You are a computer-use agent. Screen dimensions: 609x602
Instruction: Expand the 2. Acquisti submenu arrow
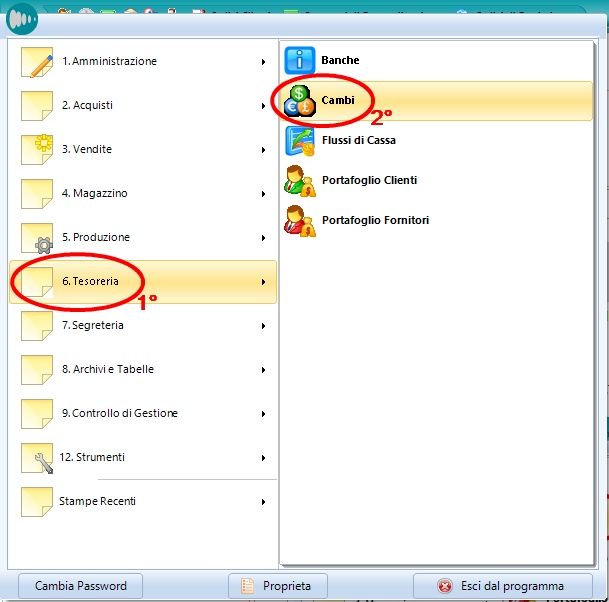264,106
